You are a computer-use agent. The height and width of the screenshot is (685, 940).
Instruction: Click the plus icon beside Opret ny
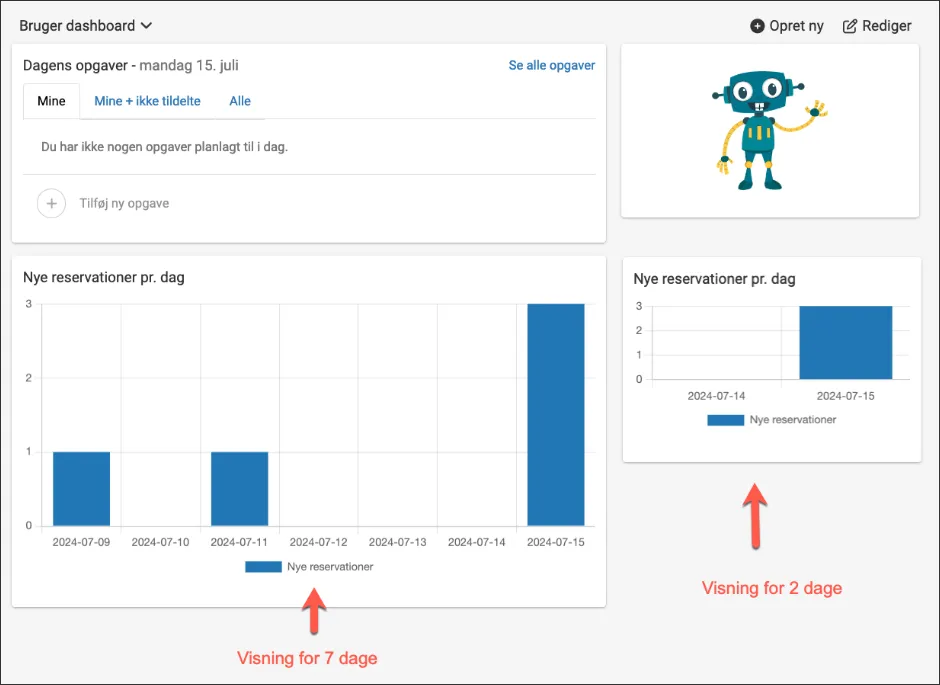tap(757, 26)
